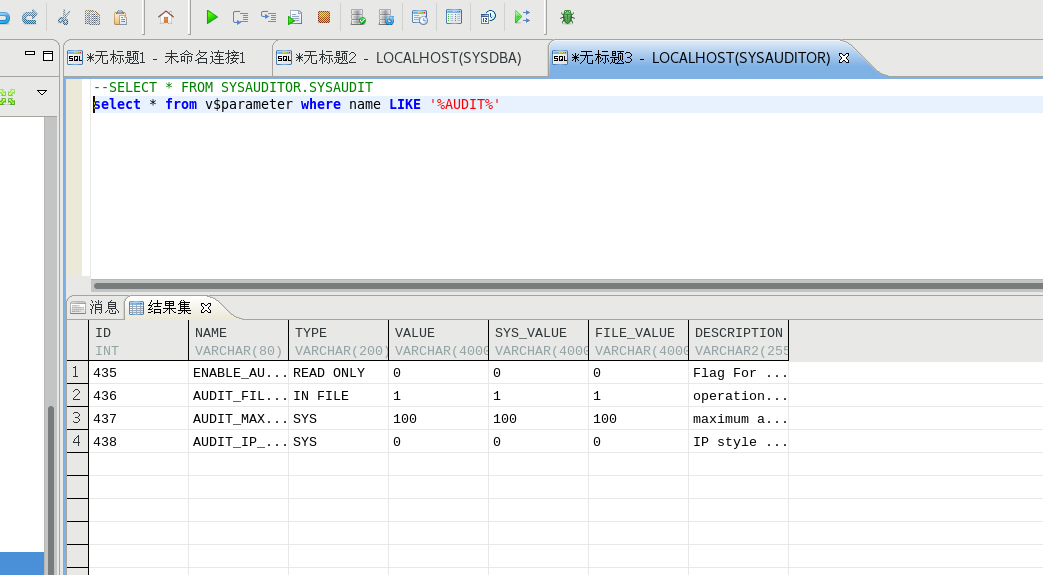Screen dimensions: 1043x575
Task: Maximize the left navigation panel
Action: [47, 56]
